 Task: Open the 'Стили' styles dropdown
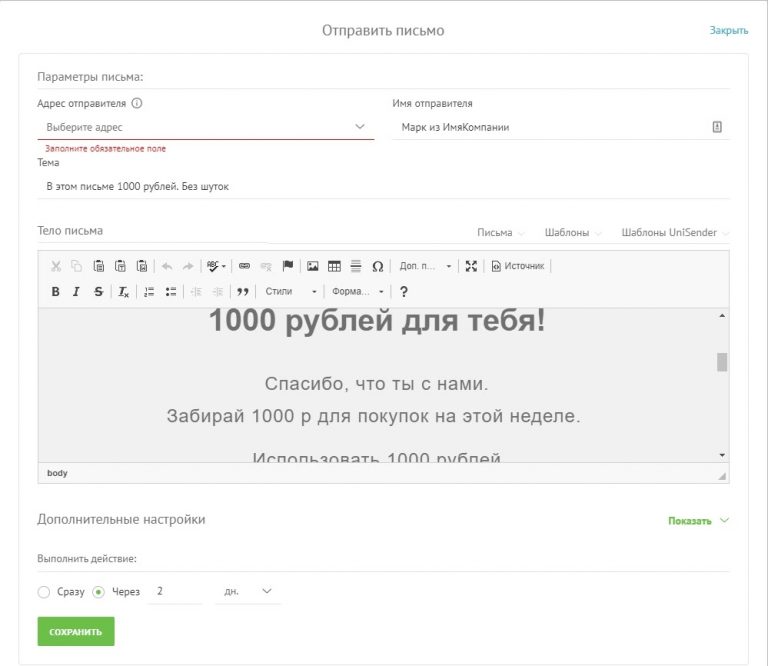coord(290,292)
